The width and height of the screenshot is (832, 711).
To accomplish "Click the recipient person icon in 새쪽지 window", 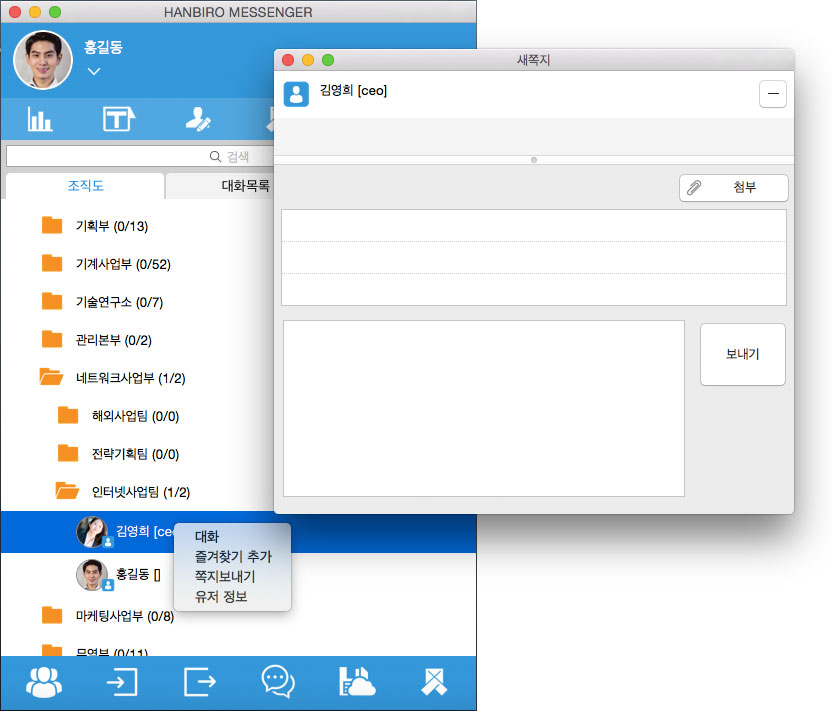I will (x=296, y=94).
